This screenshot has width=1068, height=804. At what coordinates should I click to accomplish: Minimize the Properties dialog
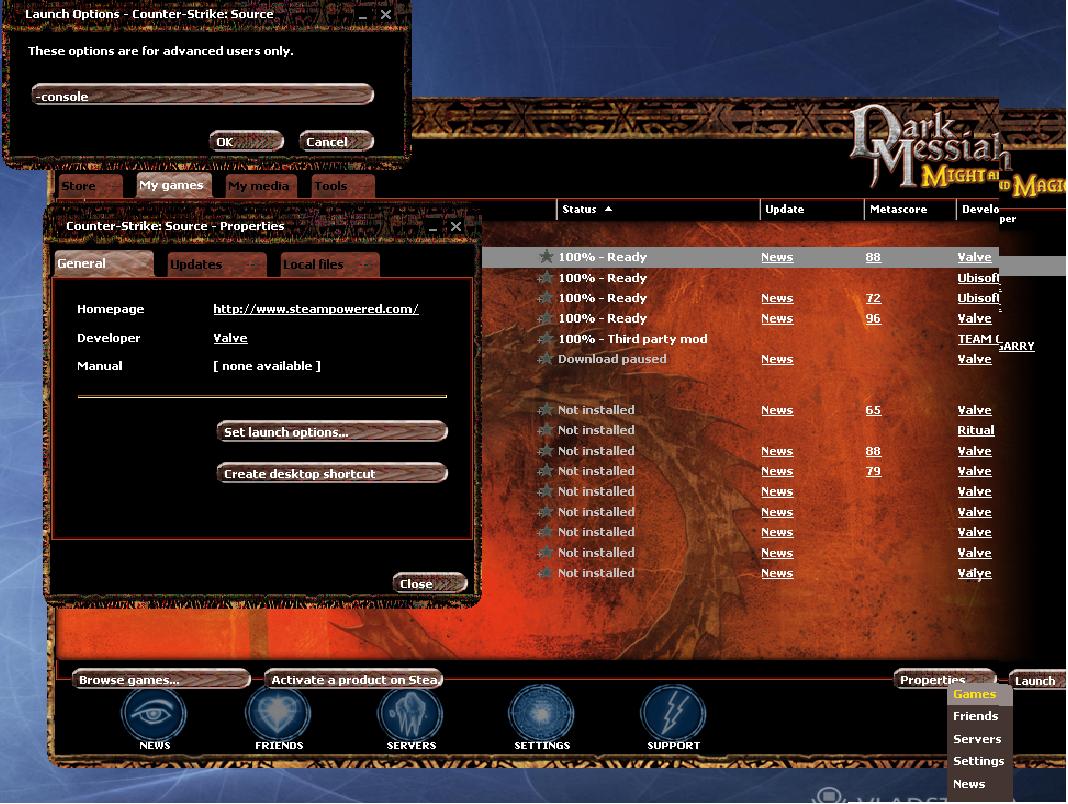pyautogui.click(x=433, y=227)
